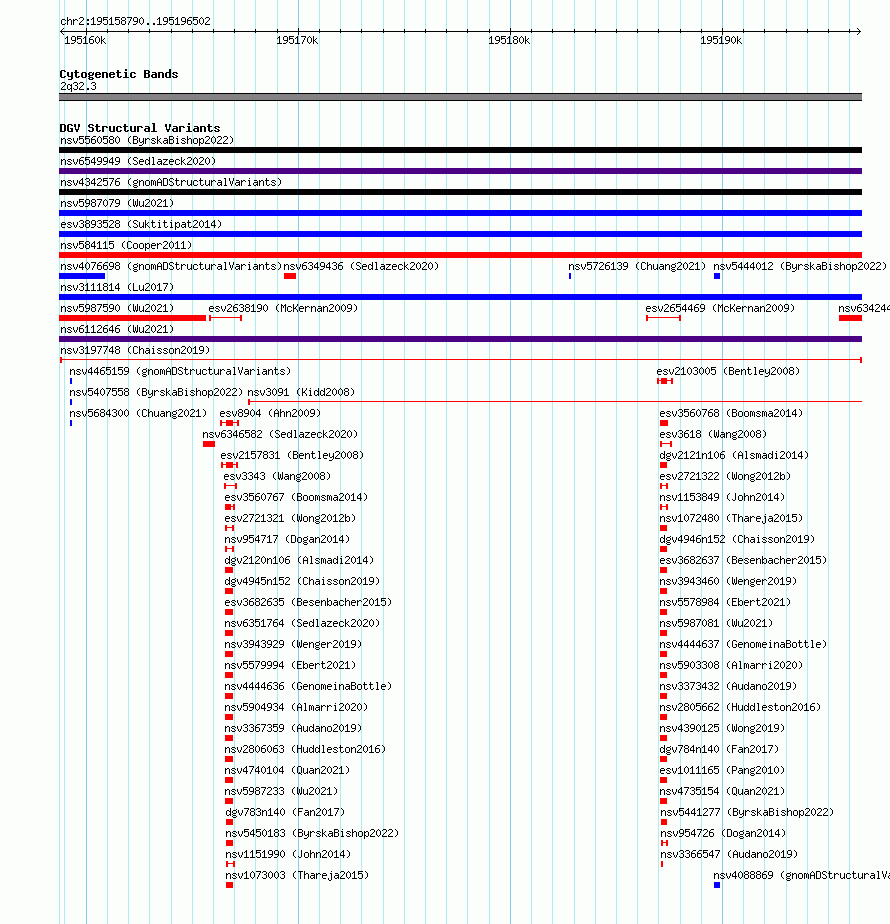Click the nsv5987079 (Wu2021) label
This screenshot has height=924, width=890.
pos(117,203)
